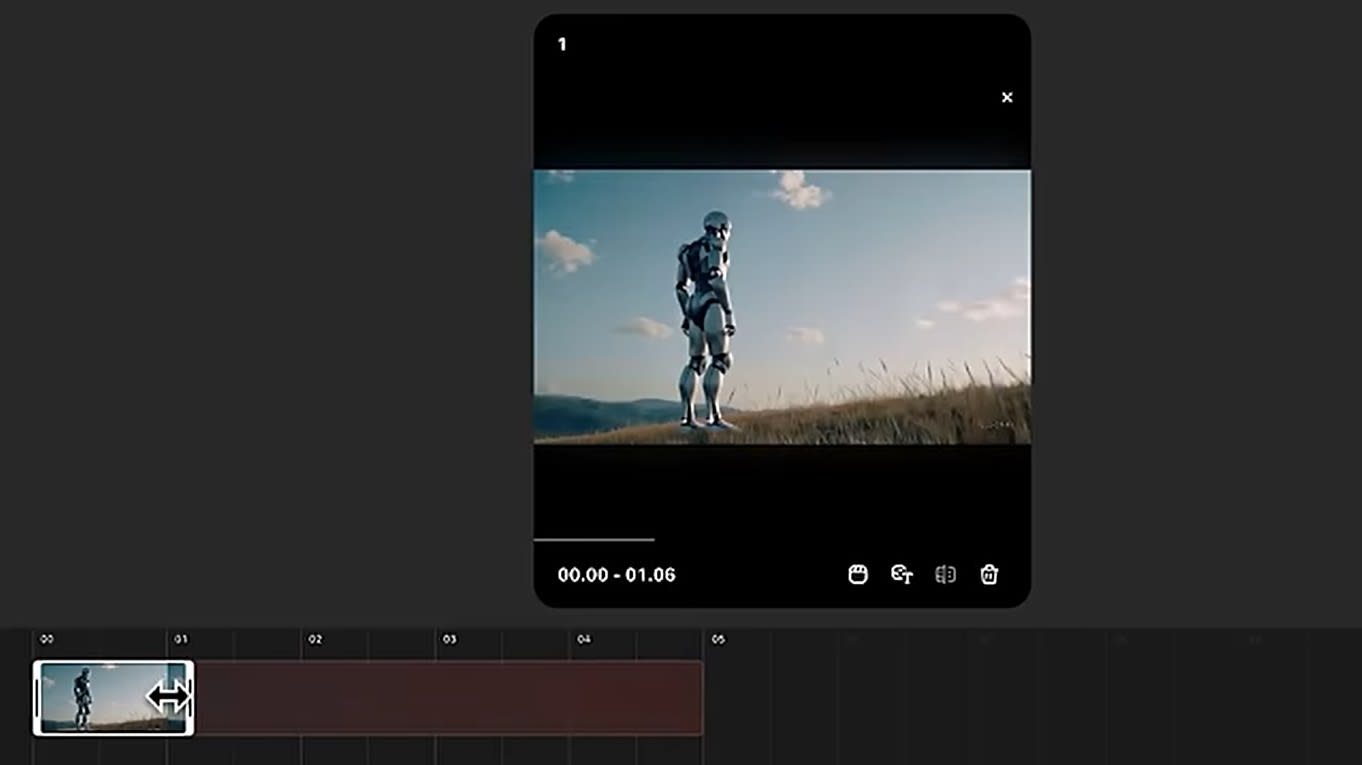
Task: Jump to the 03 timeline mark
Action: (450, 639)
